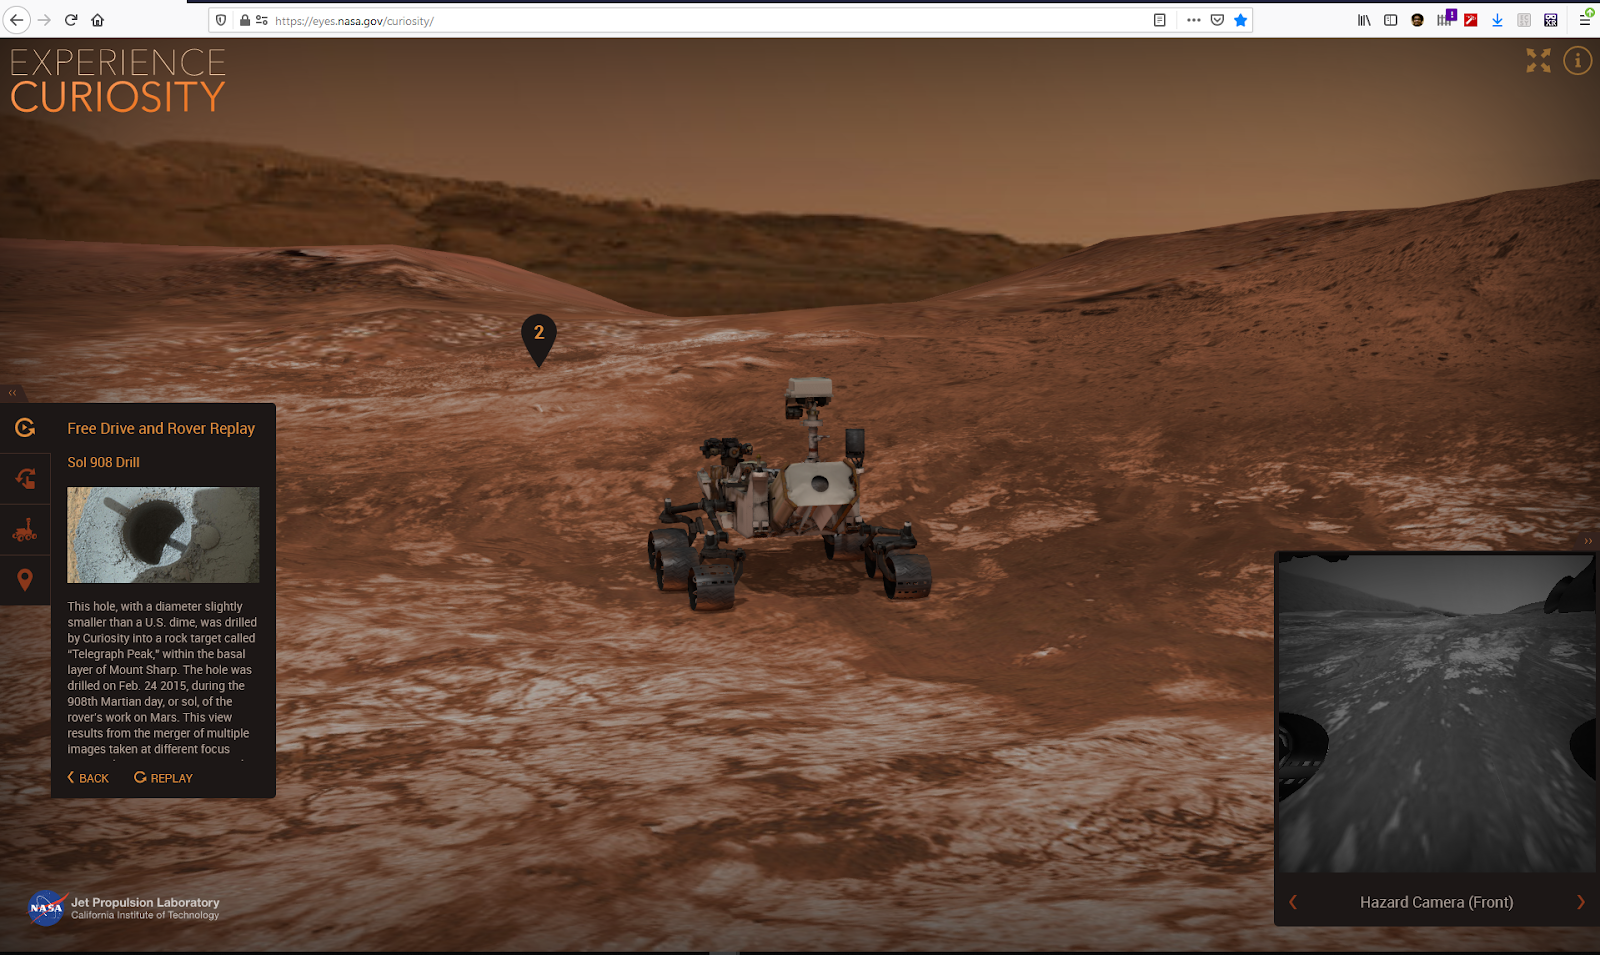The image size is (1600, 955).
Task: Open the rover rotation control icon
Action: coord(24,478)
